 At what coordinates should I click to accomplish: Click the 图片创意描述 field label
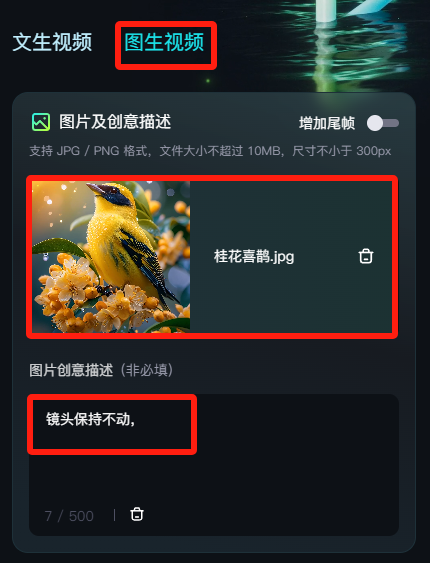pos(71,370)
